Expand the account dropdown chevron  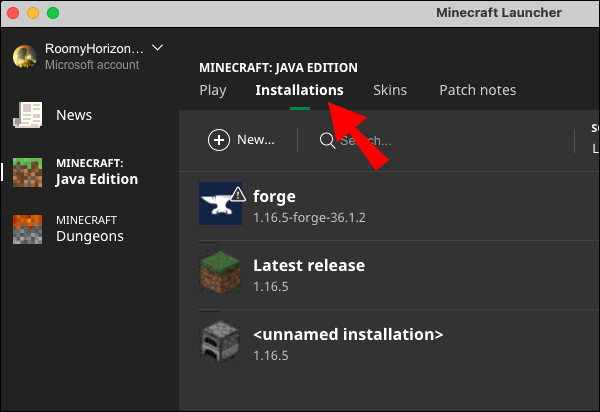(x=158, y=47)
